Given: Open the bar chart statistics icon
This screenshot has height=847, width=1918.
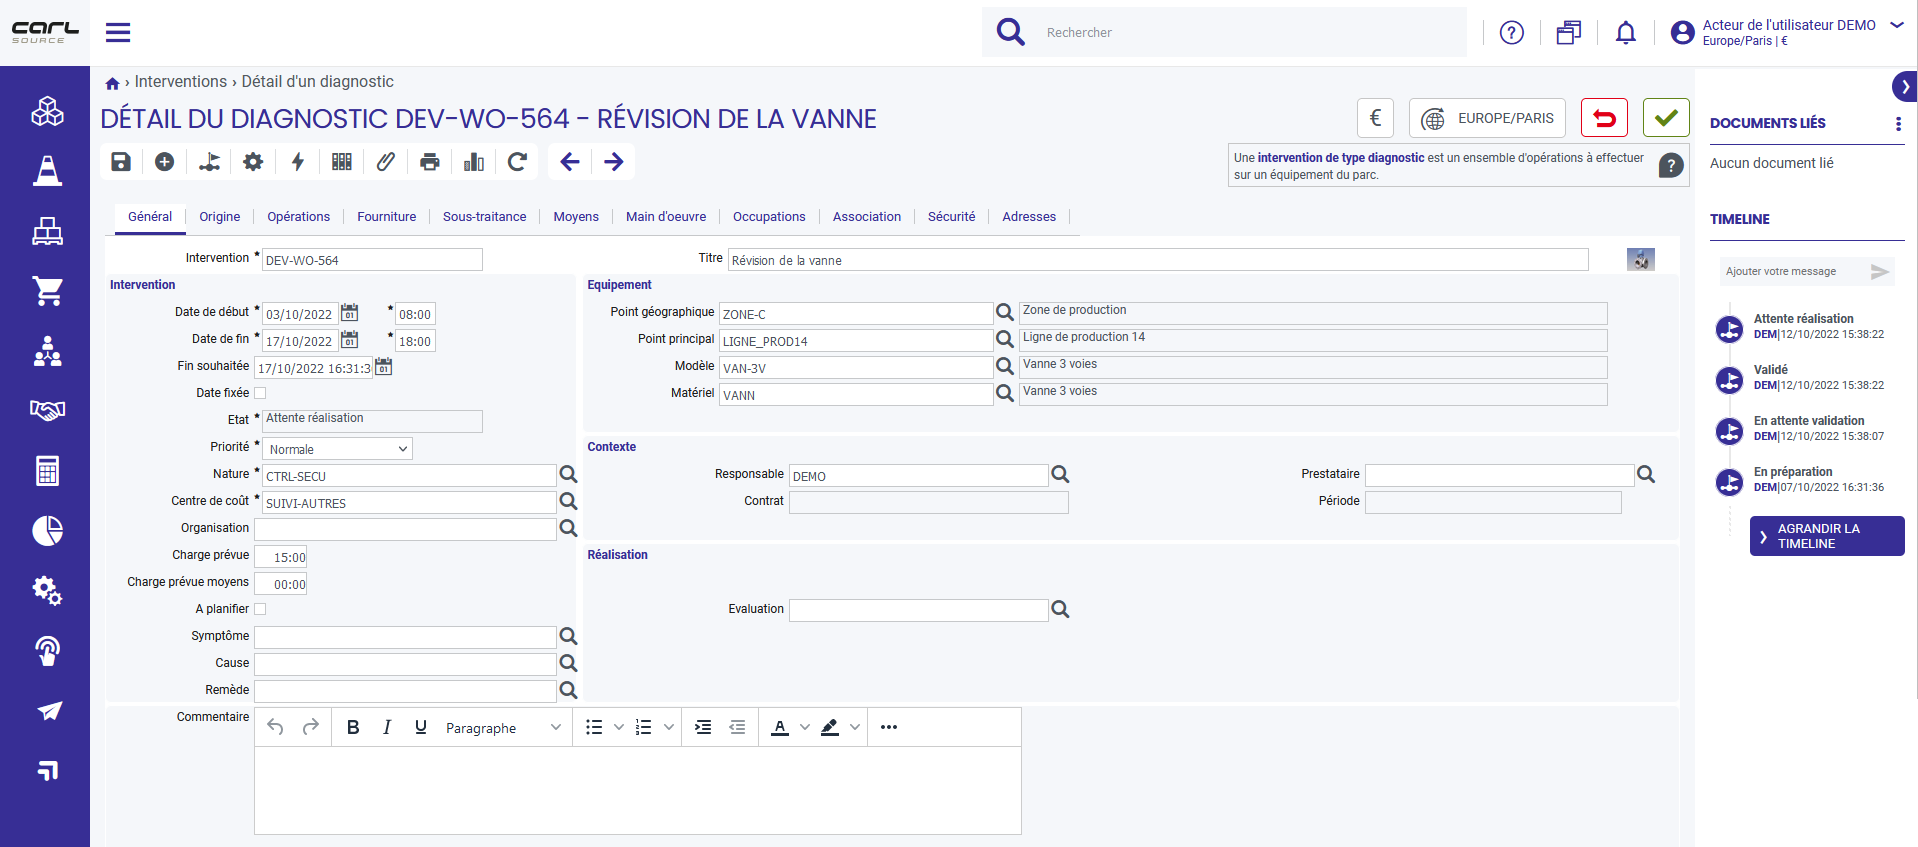Looking at the screenshot, I should coord(474,162).
